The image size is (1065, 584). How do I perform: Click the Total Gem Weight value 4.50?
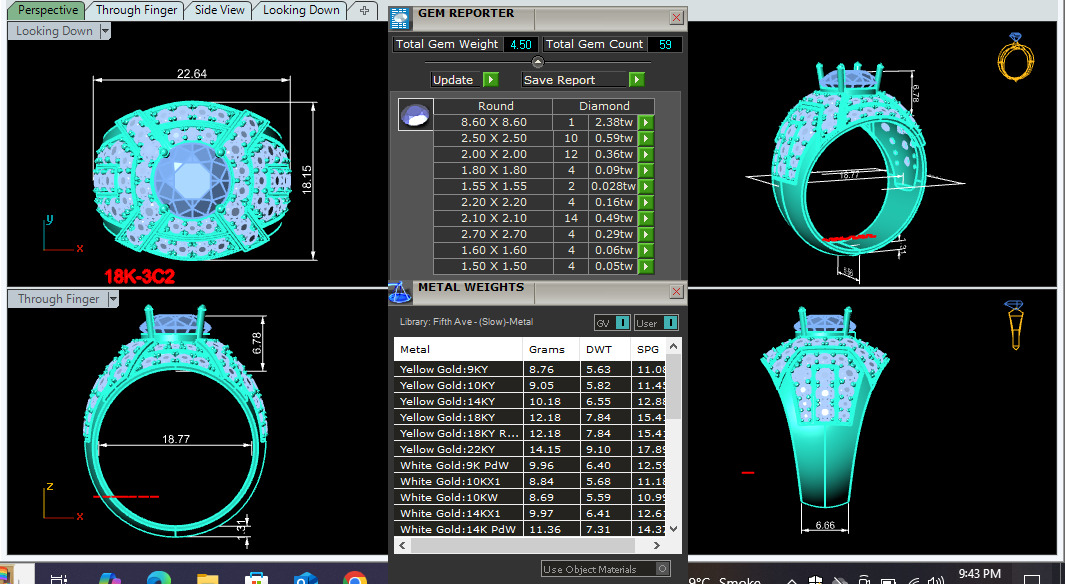point(520,44)
